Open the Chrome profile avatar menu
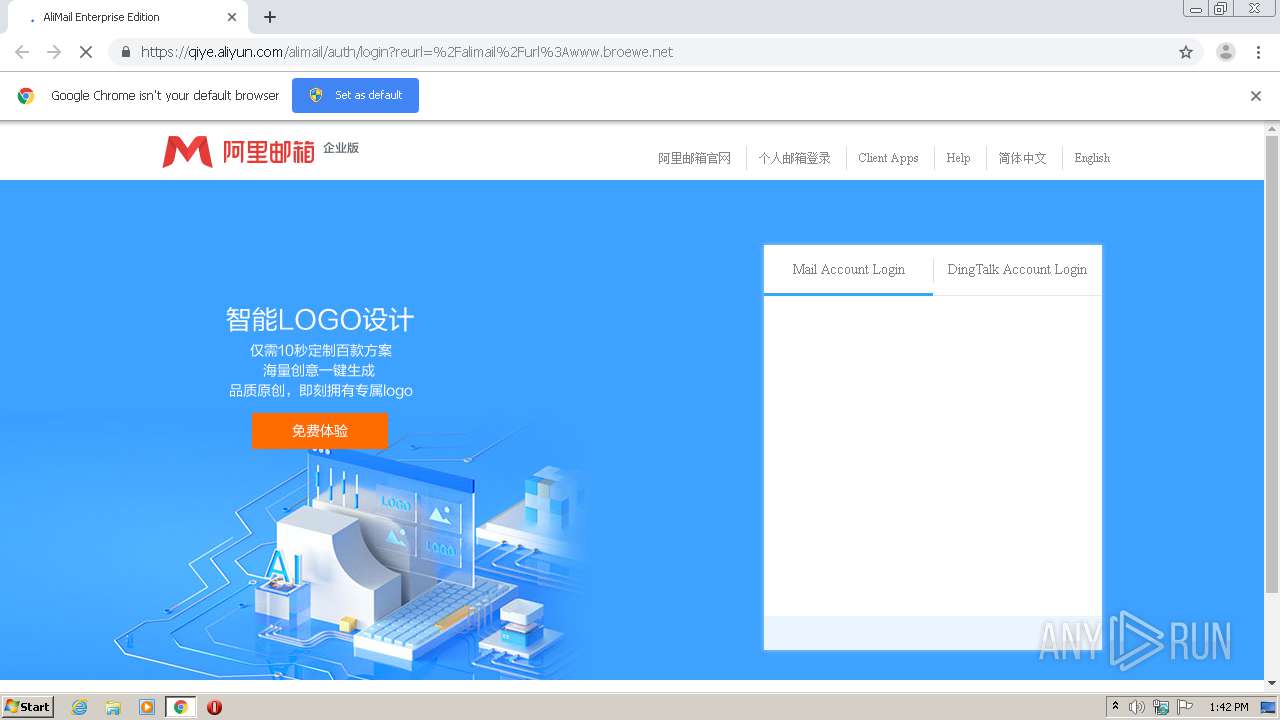The image size is (1280, 720). pos(1225,52)
